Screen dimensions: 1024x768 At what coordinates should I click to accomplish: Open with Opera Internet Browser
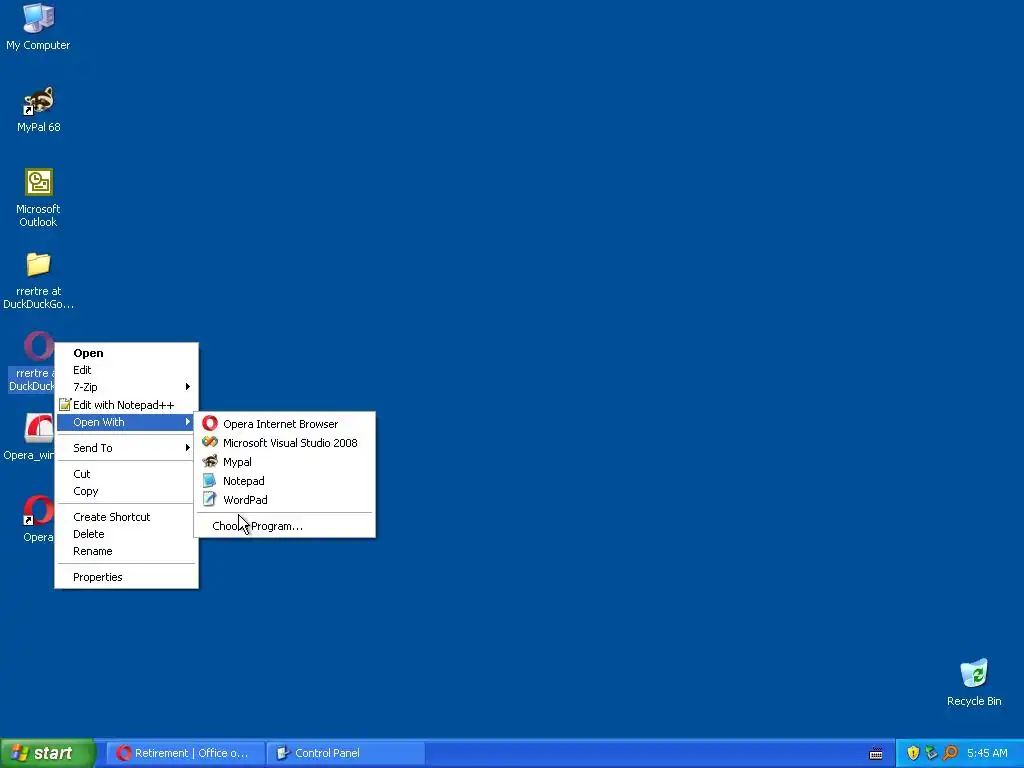coord(285,424)
